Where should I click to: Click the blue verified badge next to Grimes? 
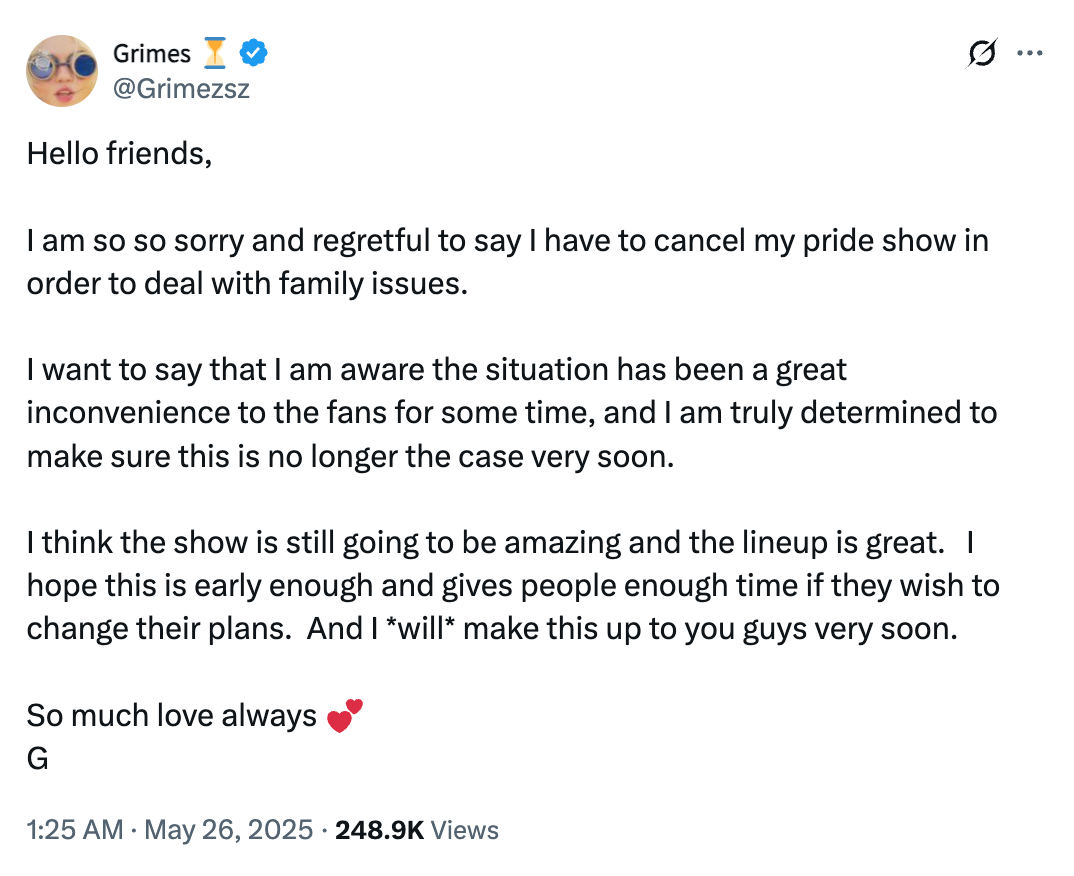click(253, 54)
